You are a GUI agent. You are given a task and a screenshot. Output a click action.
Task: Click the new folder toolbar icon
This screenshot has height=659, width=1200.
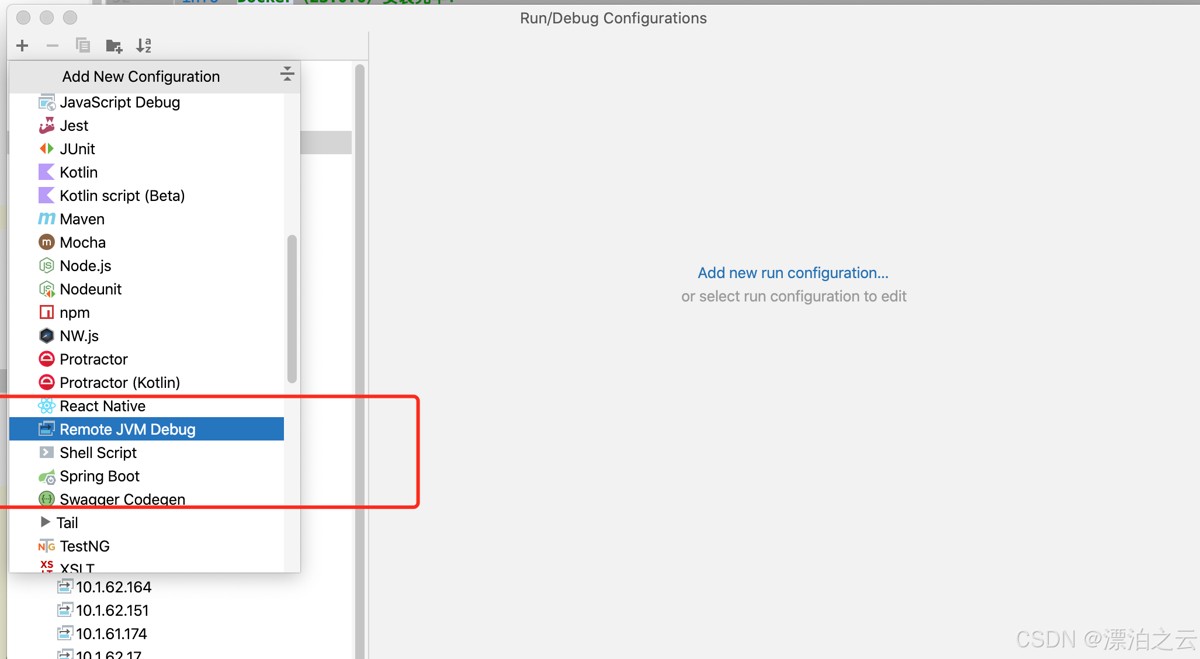(114, 46)
